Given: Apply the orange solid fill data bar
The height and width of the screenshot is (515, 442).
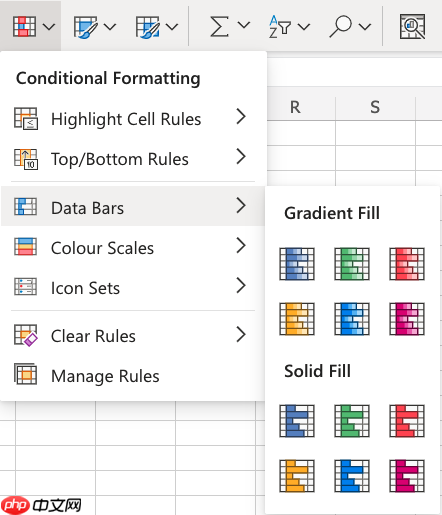Looking at the screenshot, I should [x=297, y=476].
